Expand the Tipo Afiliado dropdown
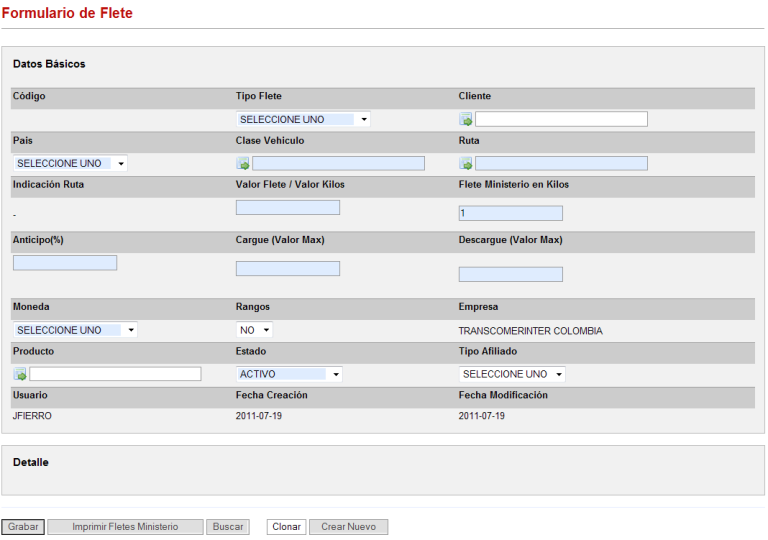 pyautogui.click(x=512, y=374)
